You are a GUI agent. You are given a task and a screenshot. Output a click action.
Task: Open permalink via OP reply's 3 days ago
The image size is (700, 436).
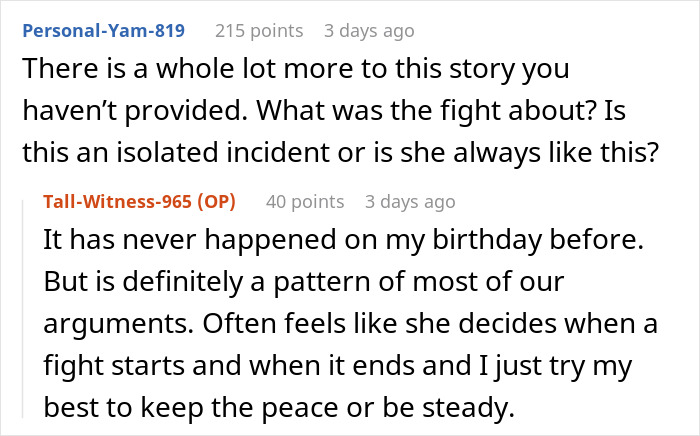coord(410,202)
